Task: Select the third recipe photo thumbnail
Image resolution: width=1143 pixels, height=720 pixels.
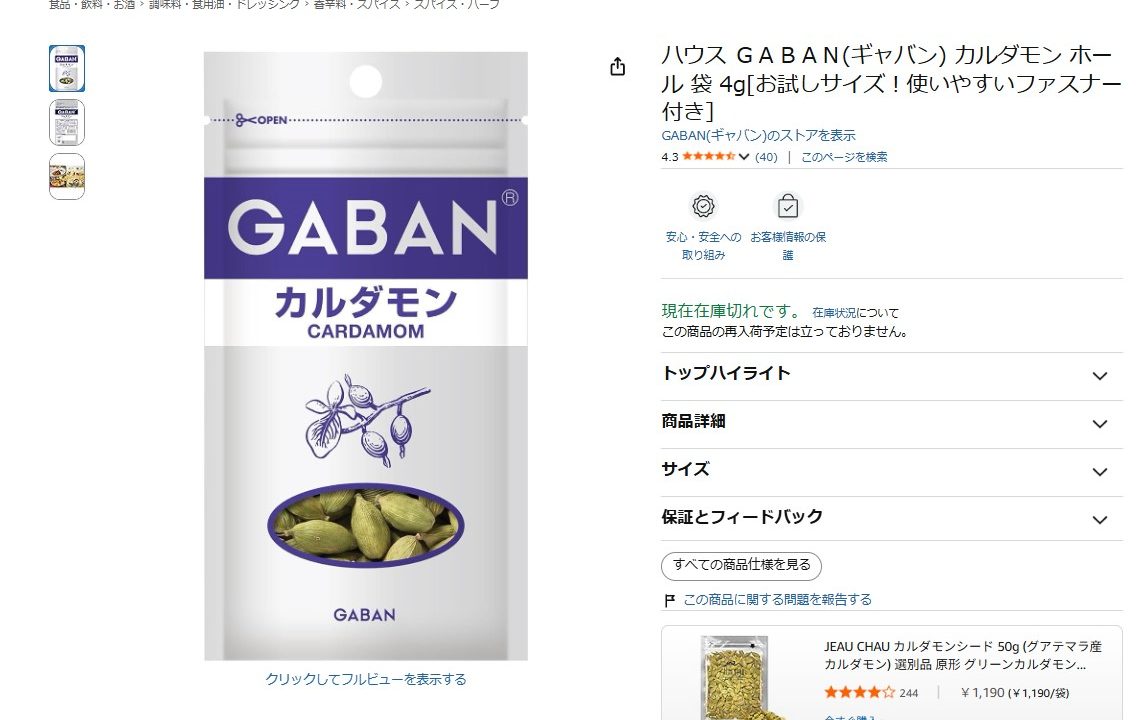Action: coord(67,176)
